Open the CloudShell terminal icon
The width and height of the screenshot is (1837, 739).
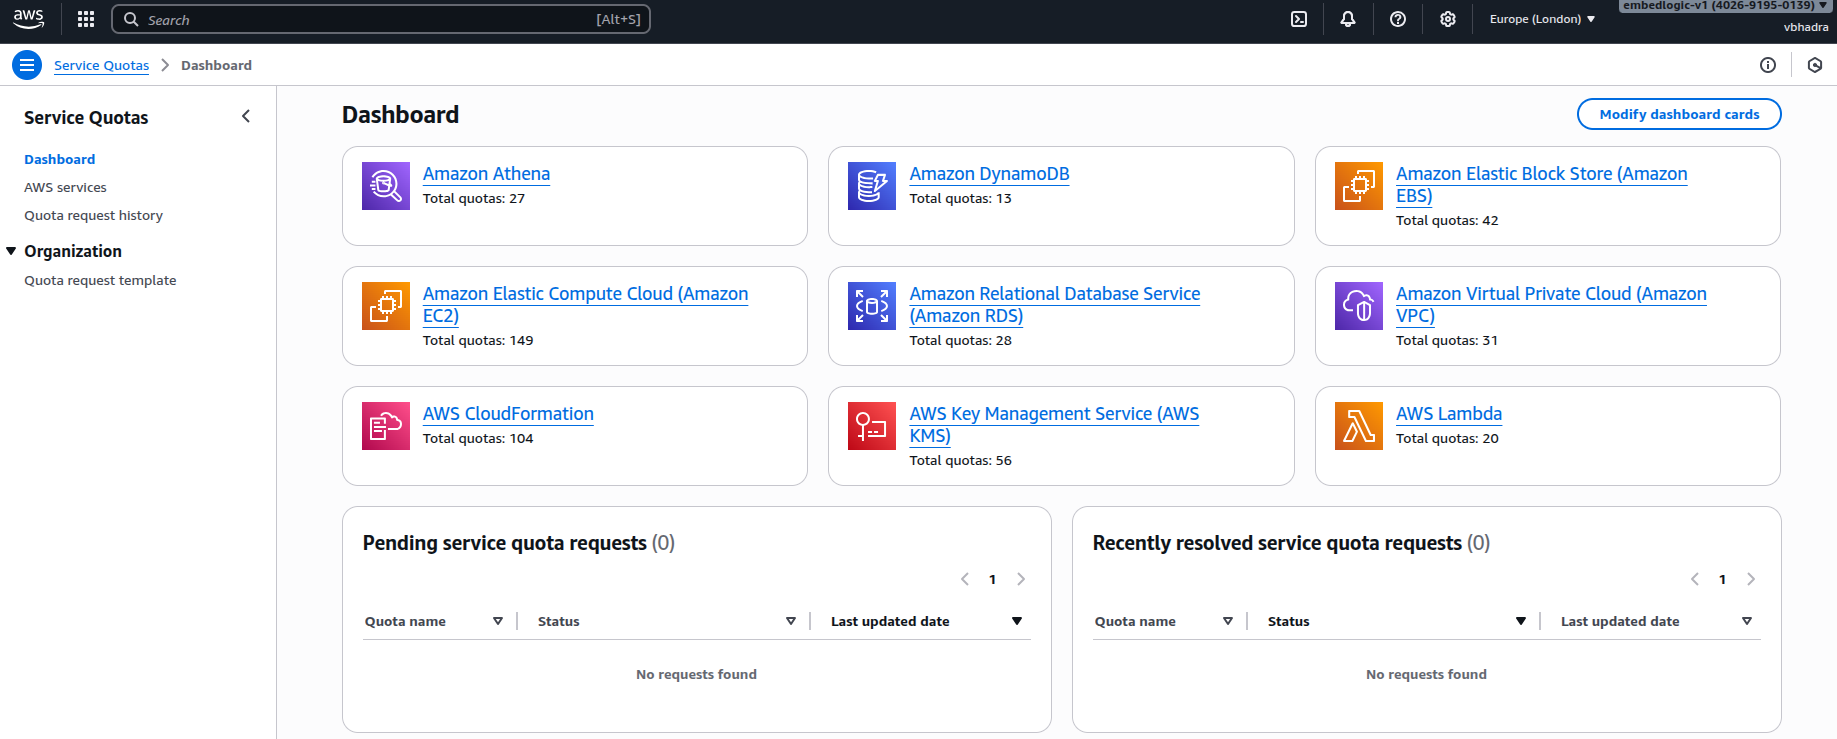pos(1299,19)
